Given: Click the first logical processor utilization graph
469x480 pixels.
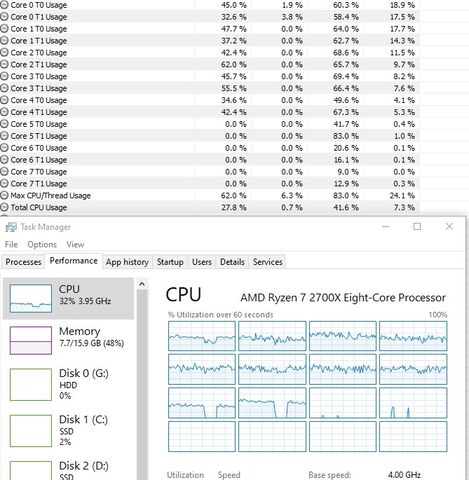Looking at the screenshot, I should tap(202, 336).
